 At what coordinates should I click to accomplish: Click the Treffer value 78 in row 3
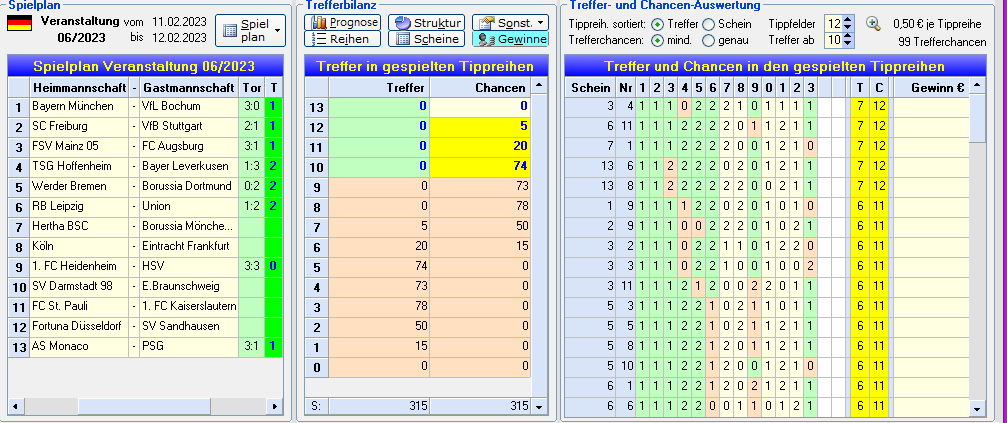[379, 306]
